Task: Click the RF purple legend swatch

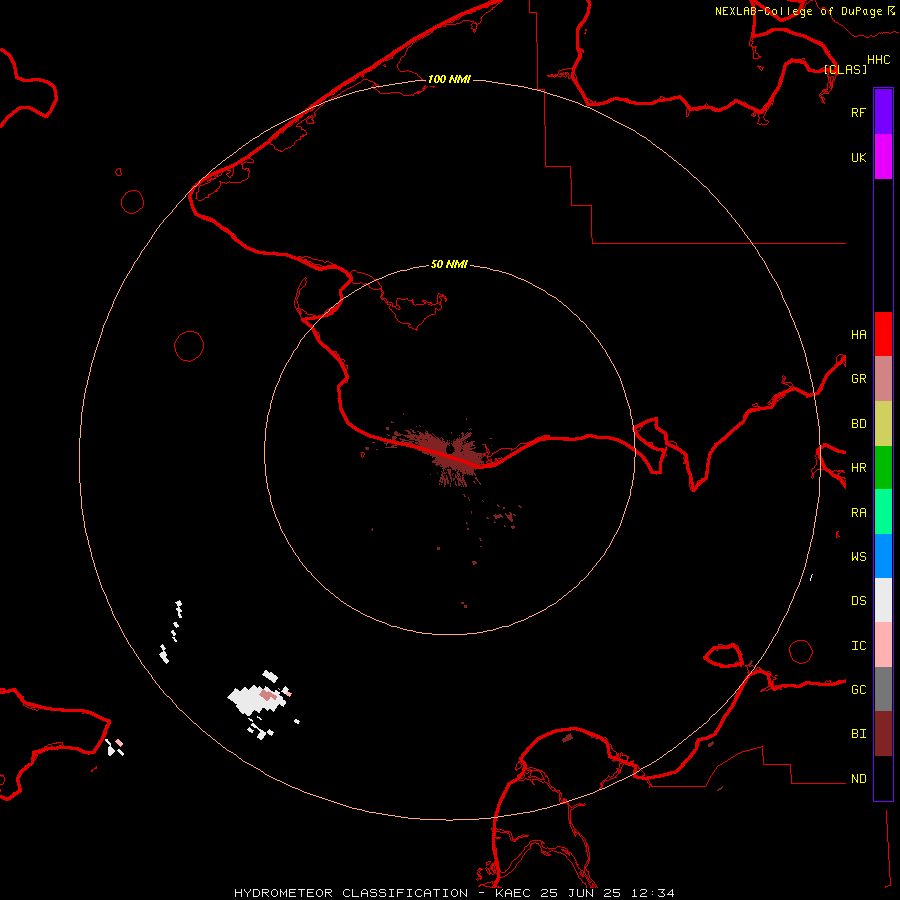Action: 883,112
